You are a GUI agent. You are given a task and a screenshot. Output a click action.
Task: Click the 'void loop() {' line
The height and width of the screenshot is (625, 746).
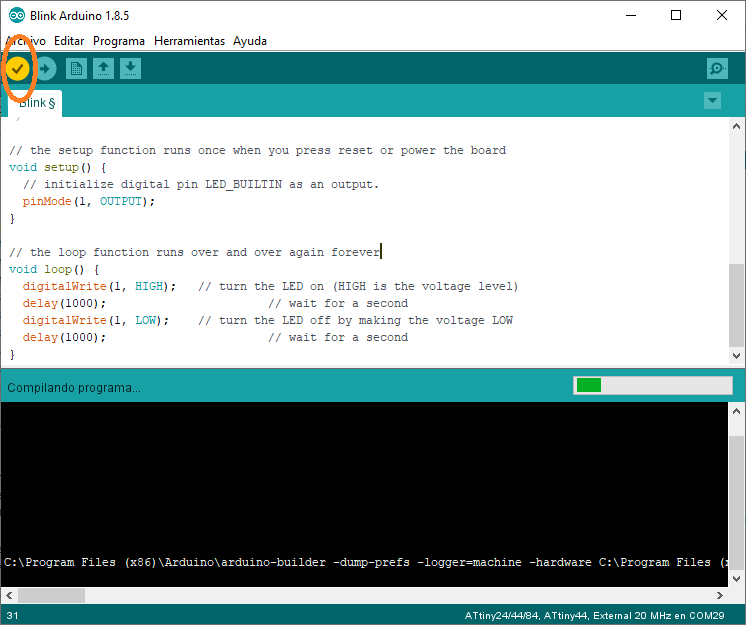point(54,270)
